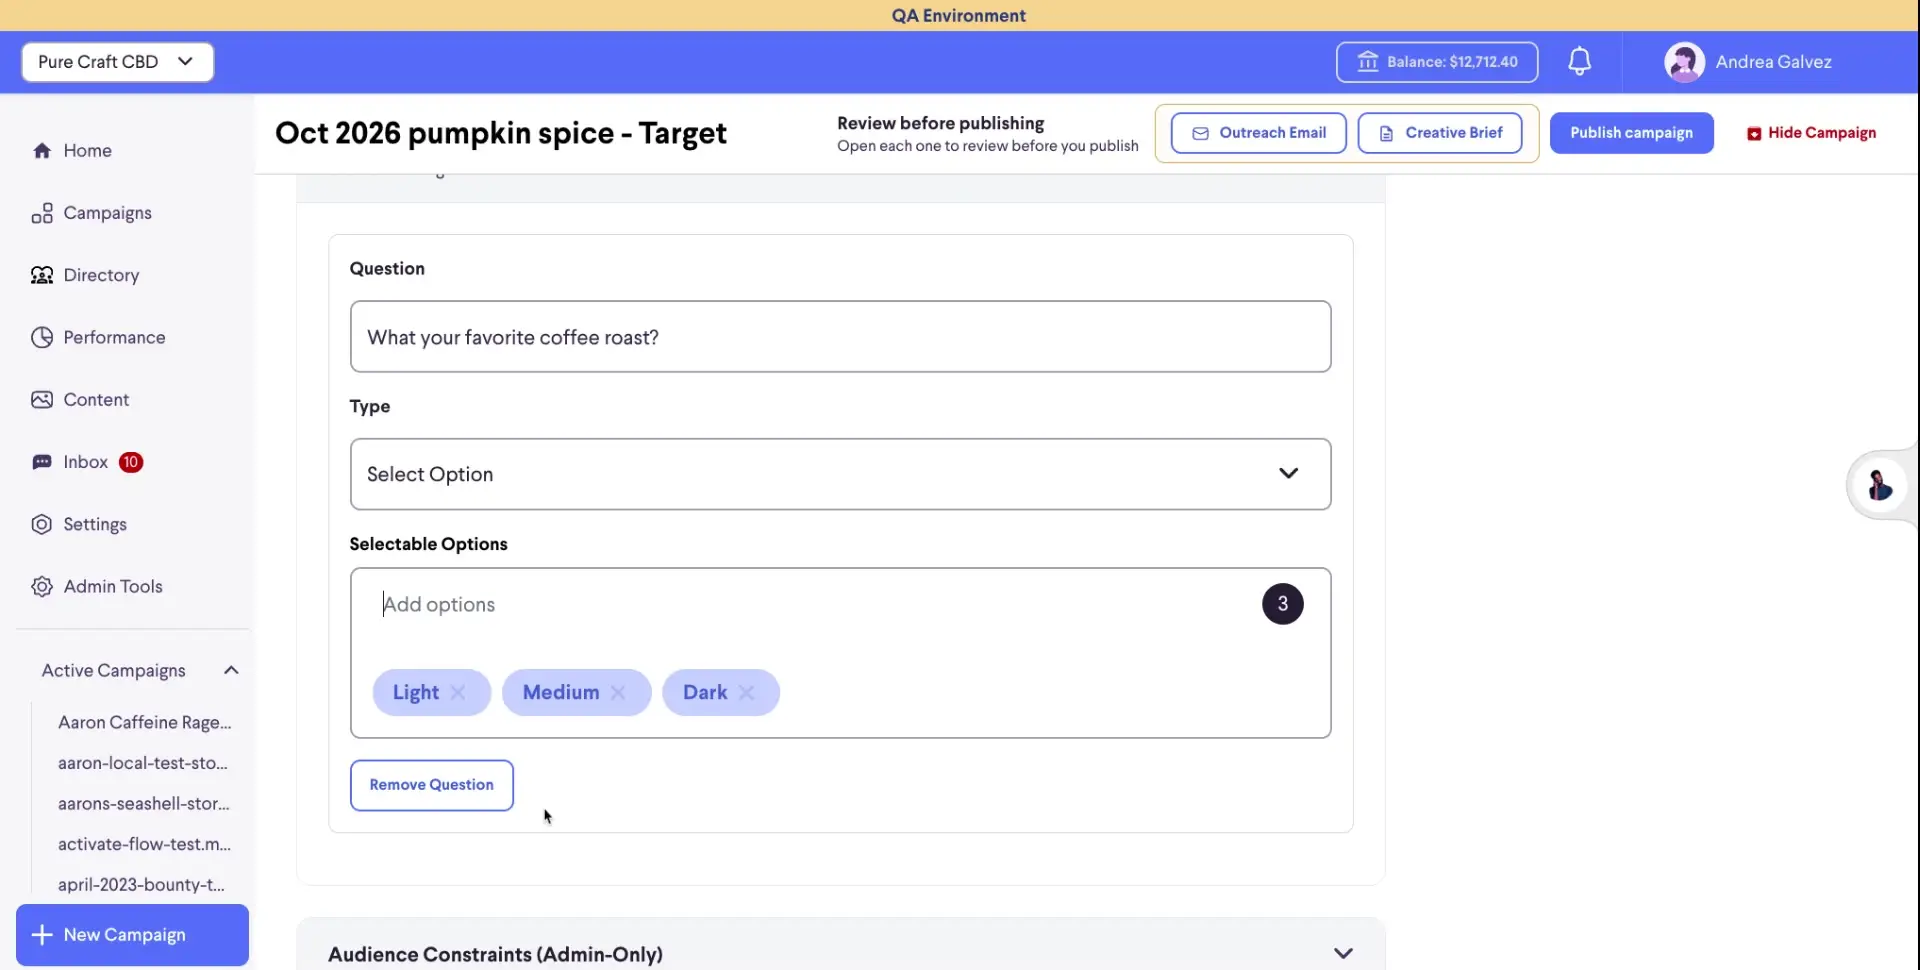Image resolution: width=1920 pixels, height=970 pixels.
Task: Open the Type Select Option dropdown
Action: tap(840, 474)
